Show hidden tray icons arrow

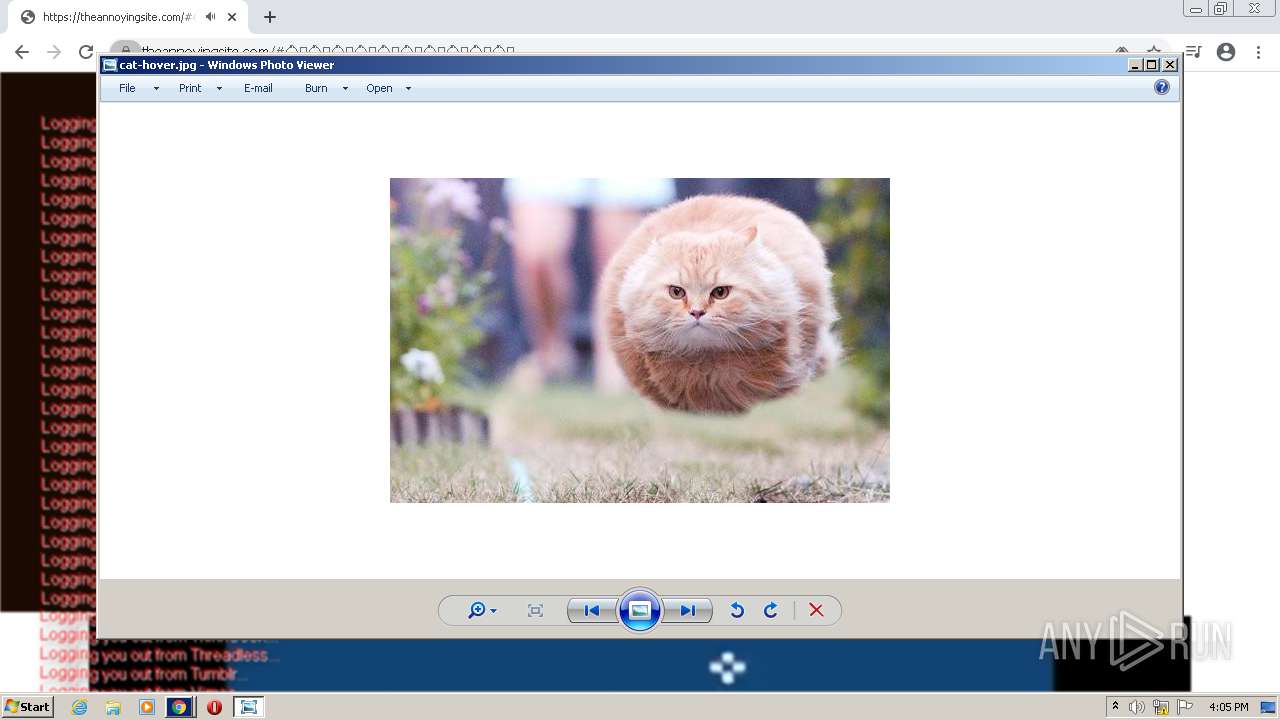[1115, 707]
